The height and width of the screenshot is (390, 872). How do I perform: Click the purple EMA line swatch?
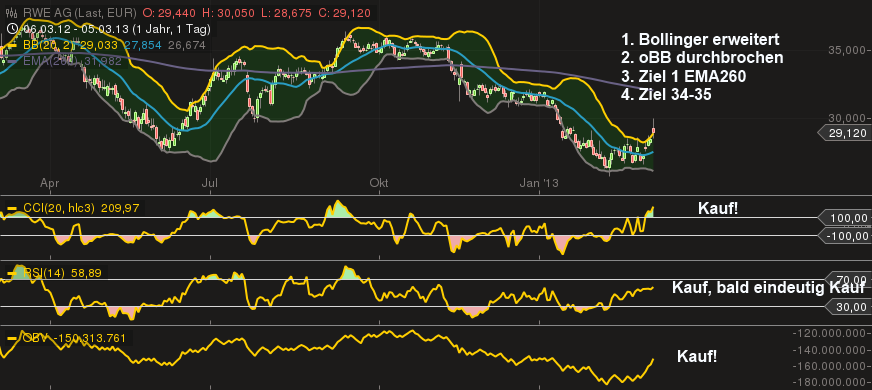[12, 61]
